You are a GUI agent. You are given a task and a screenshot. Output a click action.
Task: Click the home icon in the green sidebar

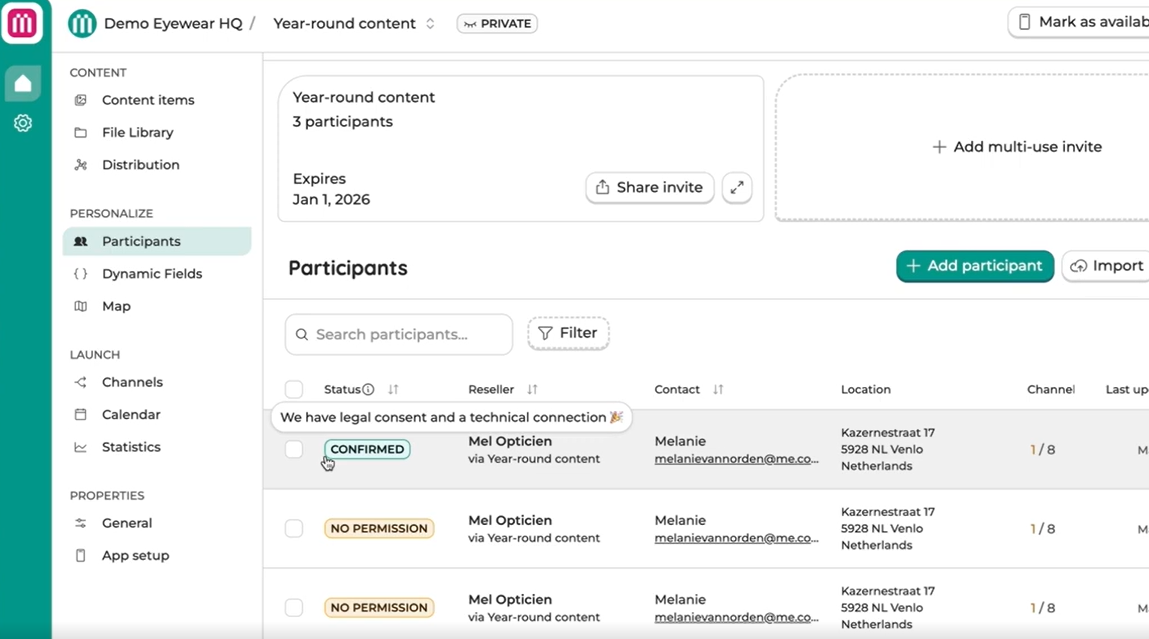click(x=23, y=83)
